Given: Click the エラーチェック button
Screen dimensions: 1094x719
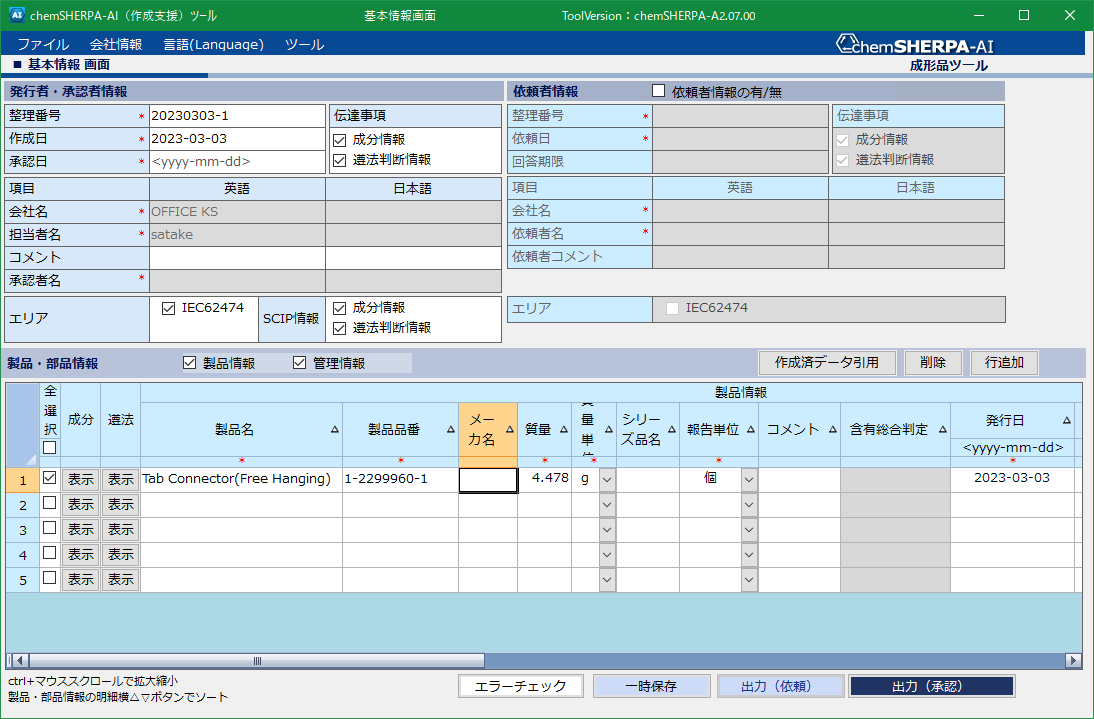Looking at the screenshot, I should 520,686.
